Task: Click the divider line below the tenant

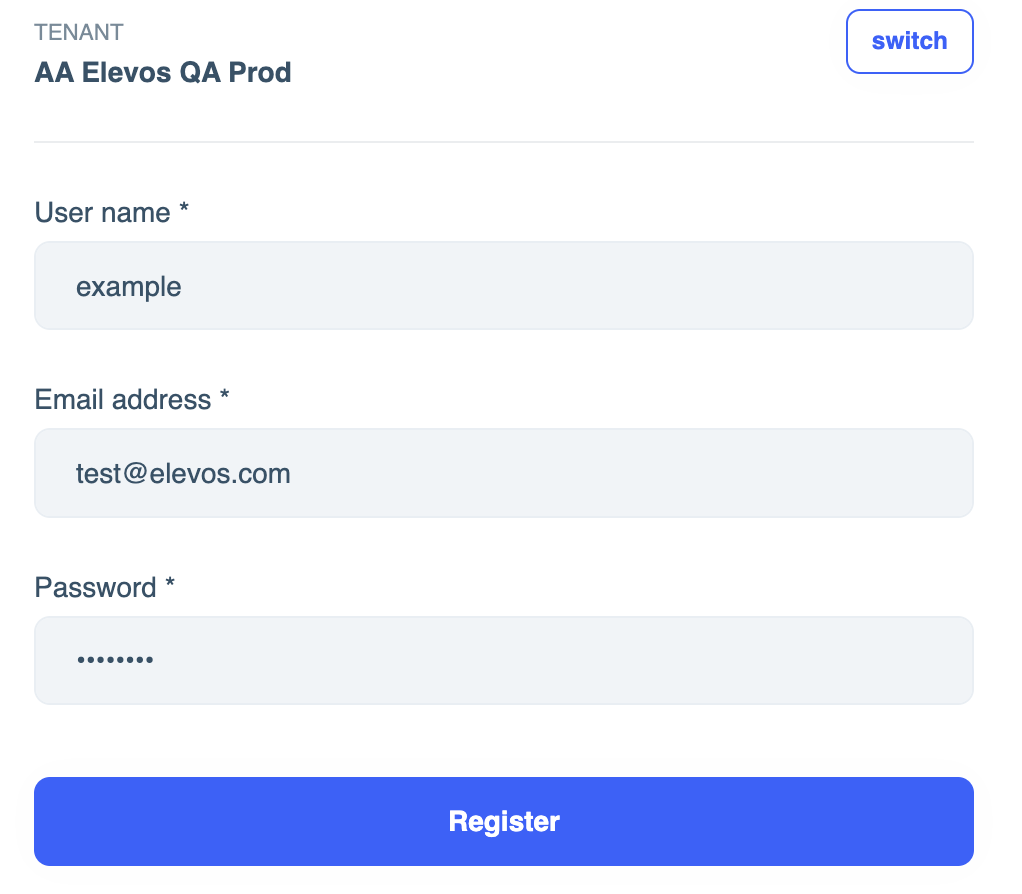Action: [504, 142]
